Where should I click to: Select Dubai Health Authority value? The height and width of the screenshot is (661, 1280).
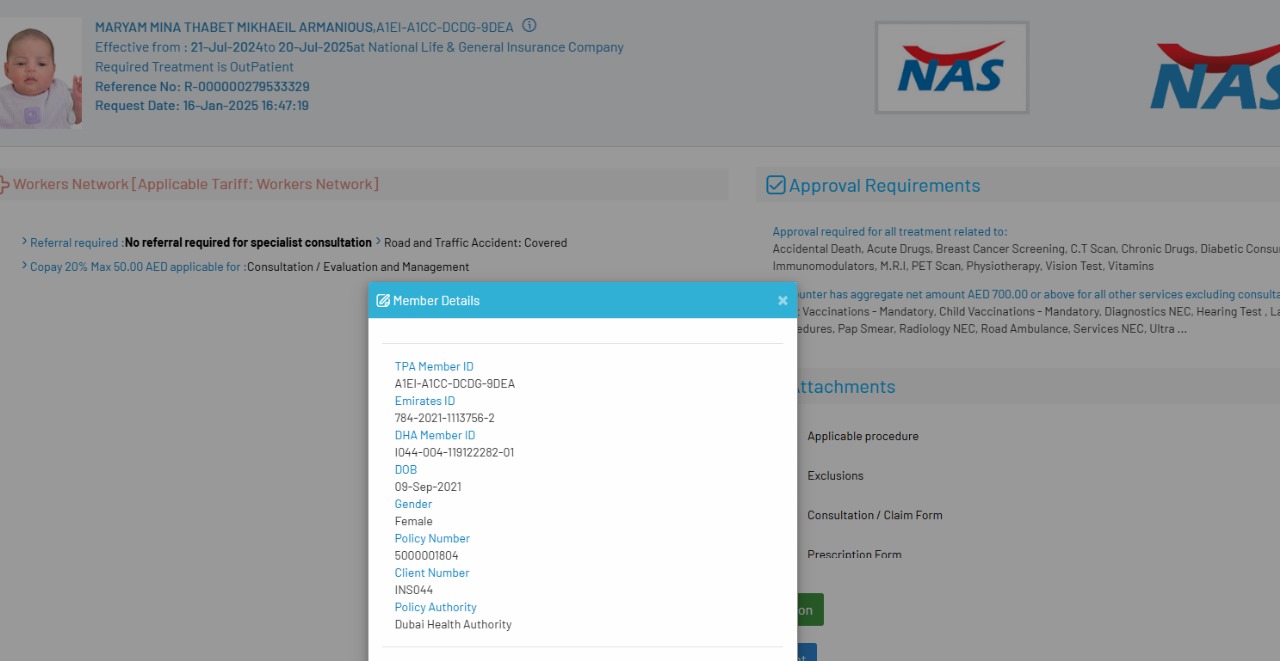[453, 624]
